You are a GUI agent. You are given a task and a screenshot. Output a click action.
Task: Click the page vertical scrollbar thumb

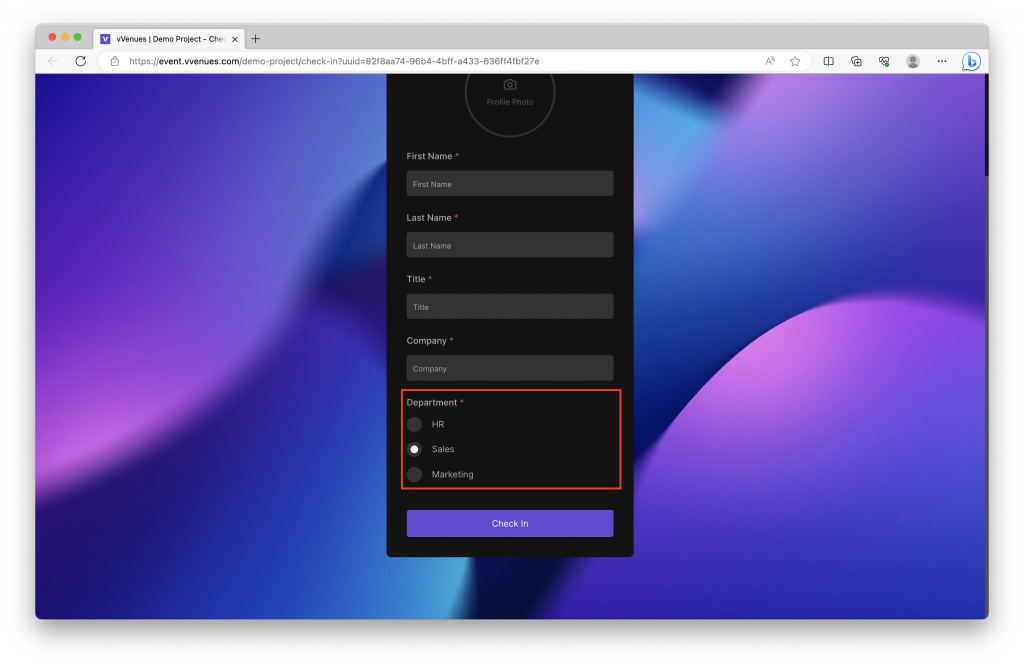click(x=986, y=124)
